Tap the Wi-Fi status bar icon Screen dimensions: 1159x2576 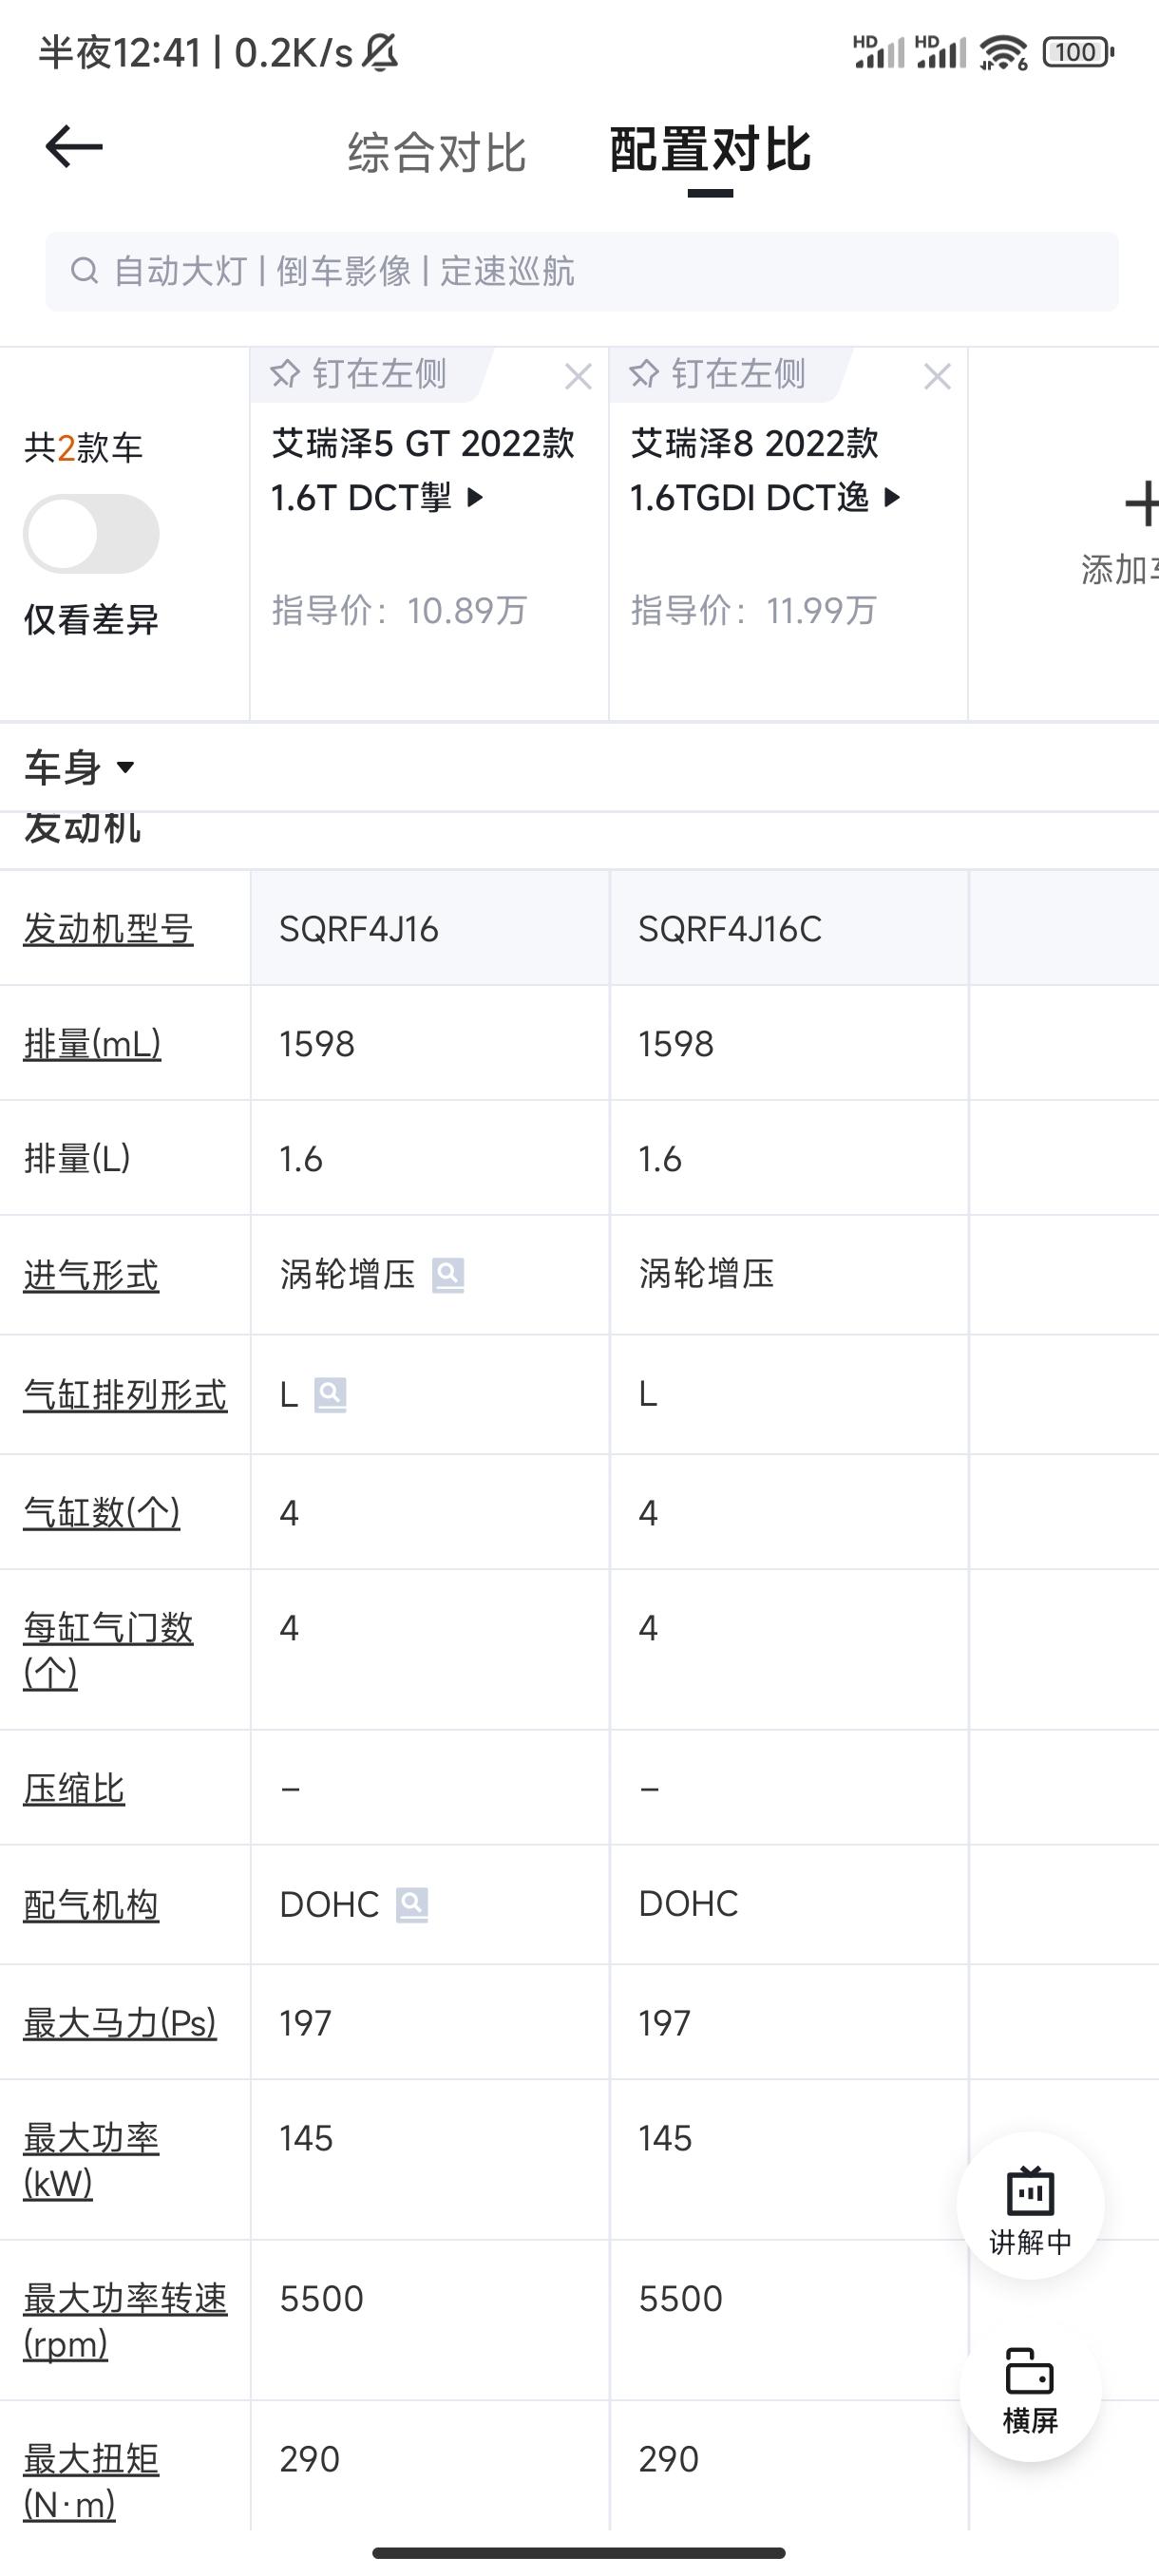(1003, 52)
